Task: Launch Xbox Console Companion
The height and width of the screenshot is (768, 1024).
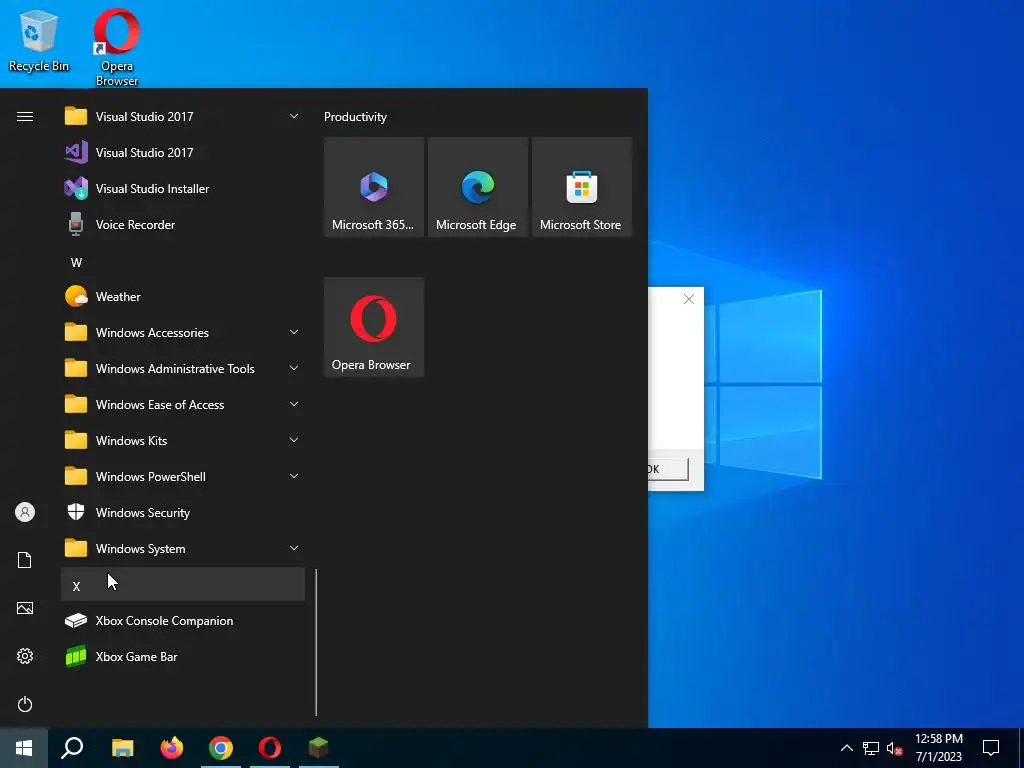Action: coord(183,620)
